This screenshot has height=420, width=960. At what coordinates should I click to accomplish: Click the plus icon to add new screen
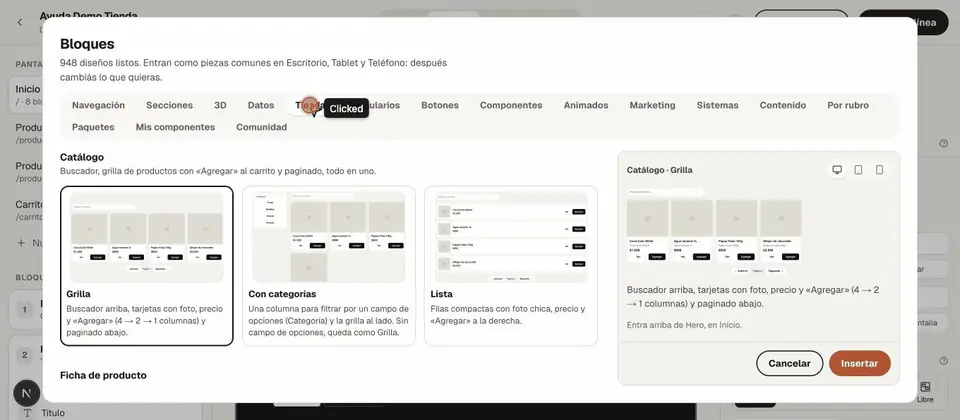[21, 242]
